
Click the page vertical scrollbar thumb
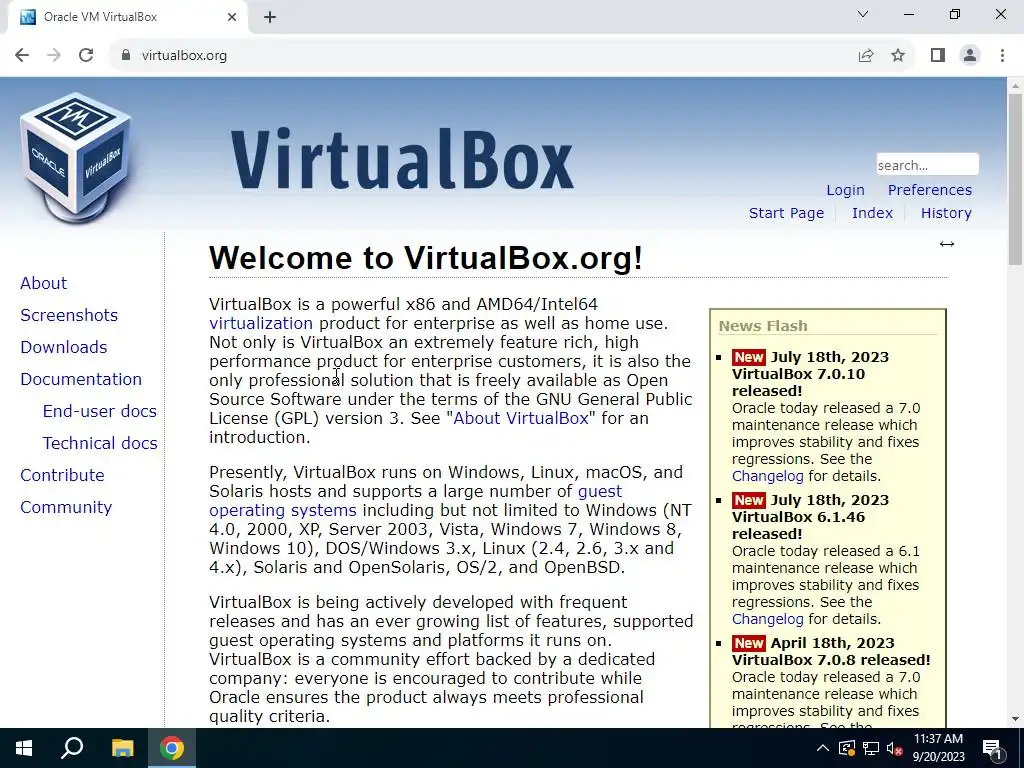tap(1015, 179)
